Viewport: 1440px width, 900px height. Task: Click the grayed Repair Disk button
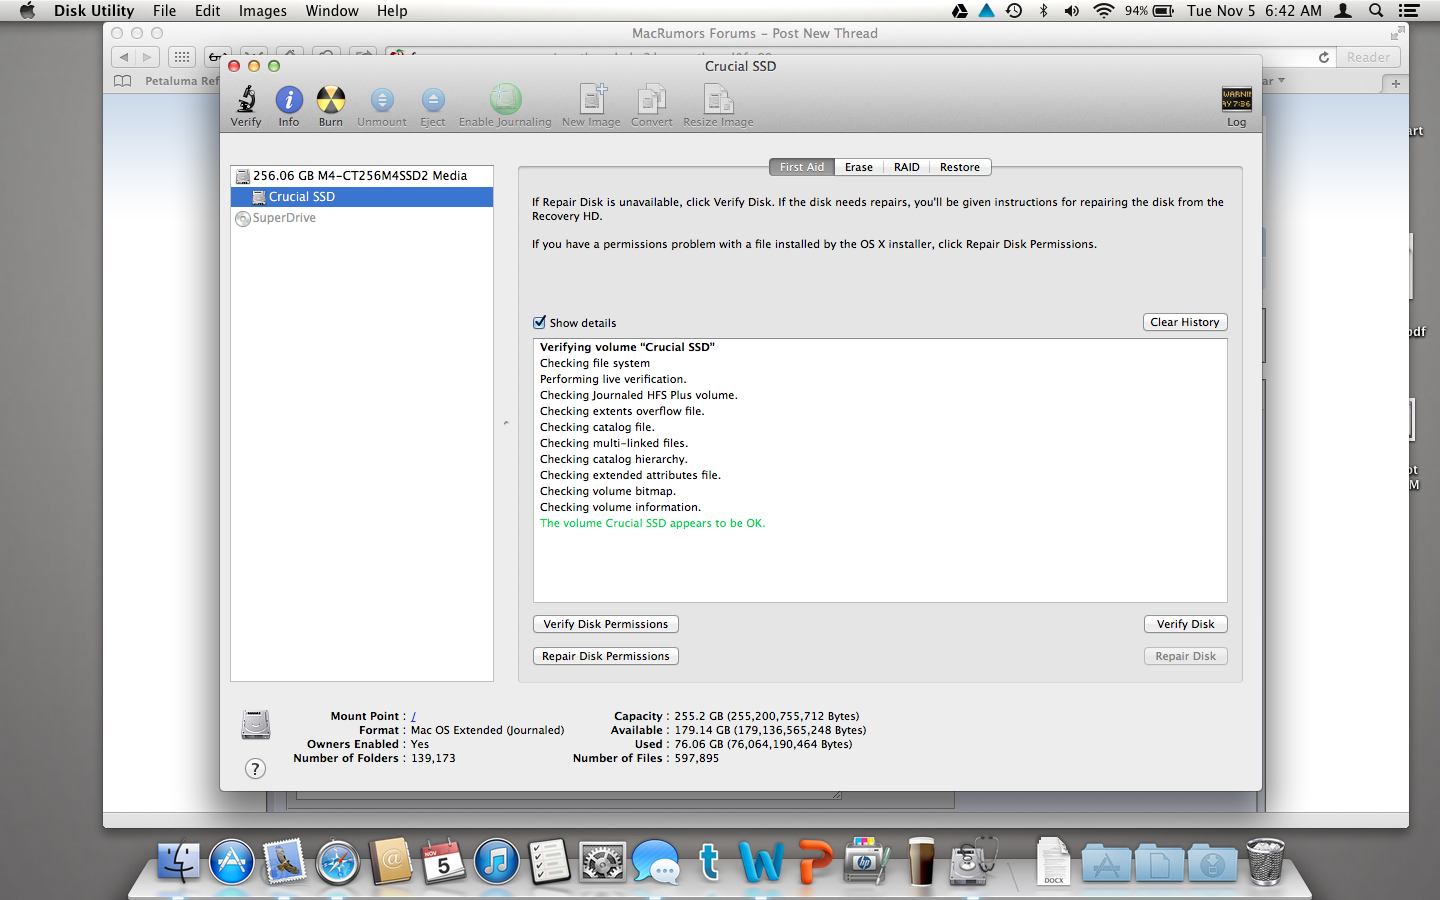click(1186, 656)
